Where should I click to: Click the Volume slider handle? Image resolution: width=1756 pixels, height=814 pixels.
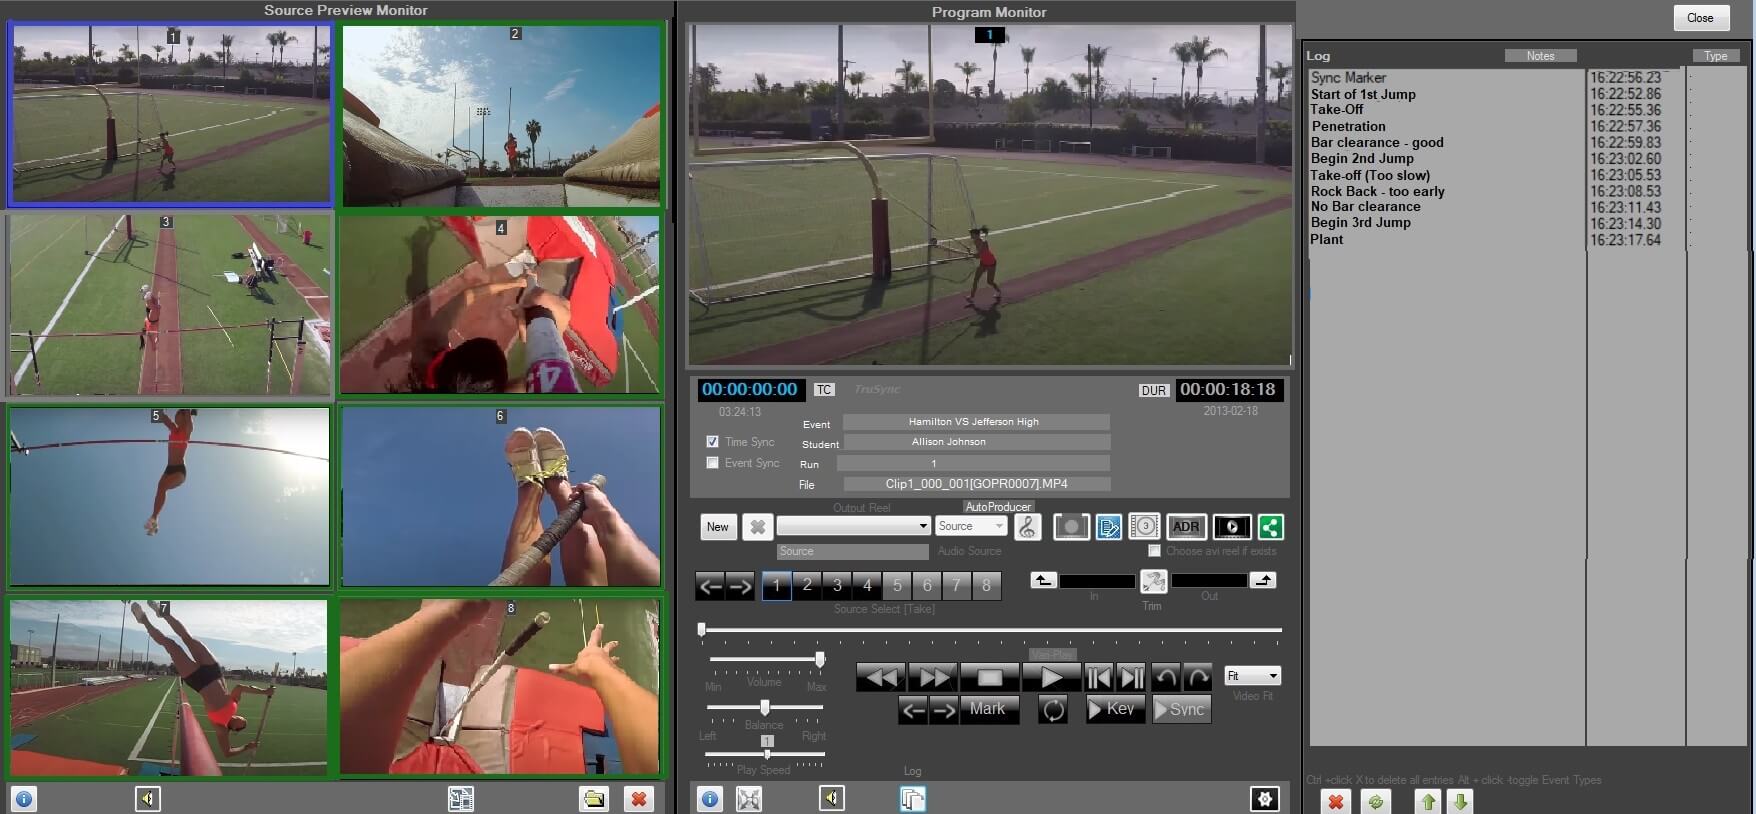pos(820,659)
